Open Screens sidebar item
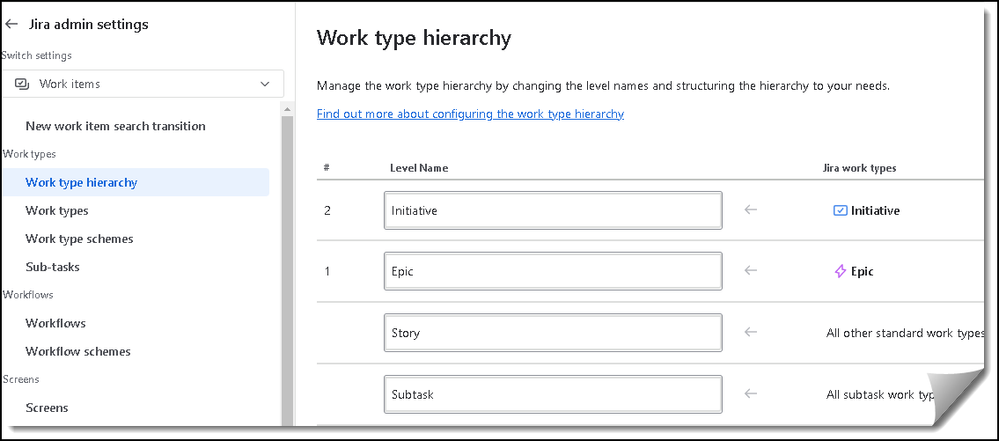The height and width of the screenshot is (441, 999). click(x=47, y=407)
